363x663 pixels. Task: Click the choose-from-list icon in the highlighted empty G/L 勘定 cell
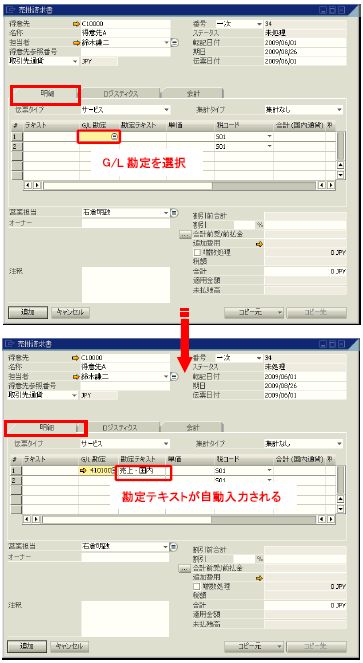114,136
